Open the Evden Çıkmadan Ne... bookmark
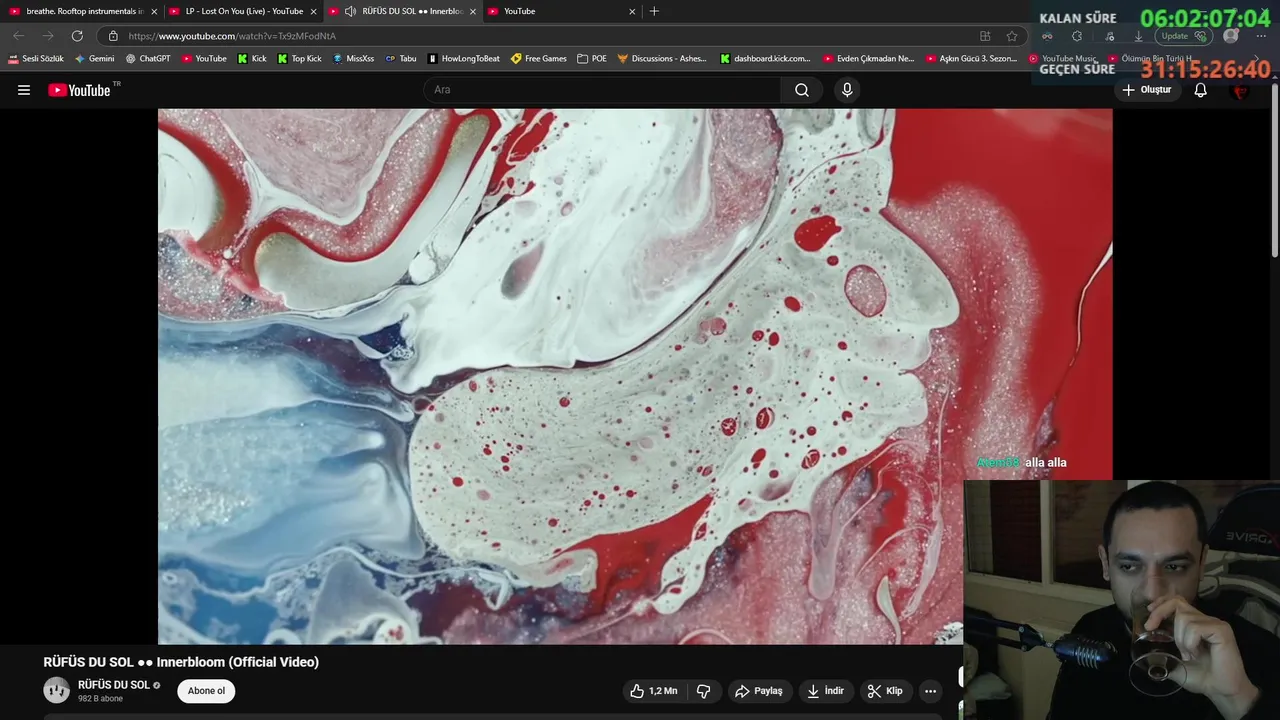 [868, 59]
